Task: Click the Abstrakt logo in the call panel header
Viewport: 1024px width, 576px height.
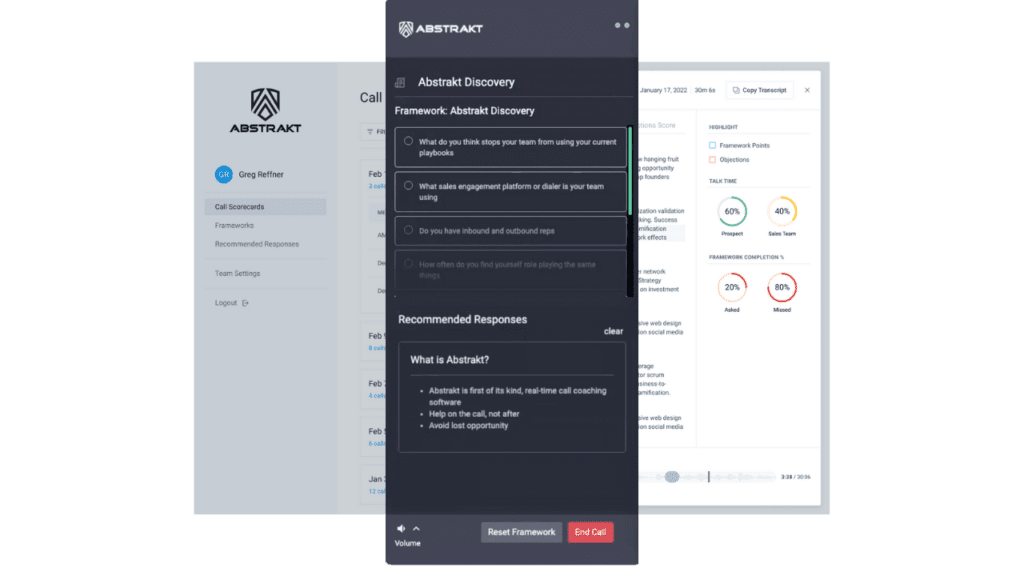Action: (x=441, y=29)
